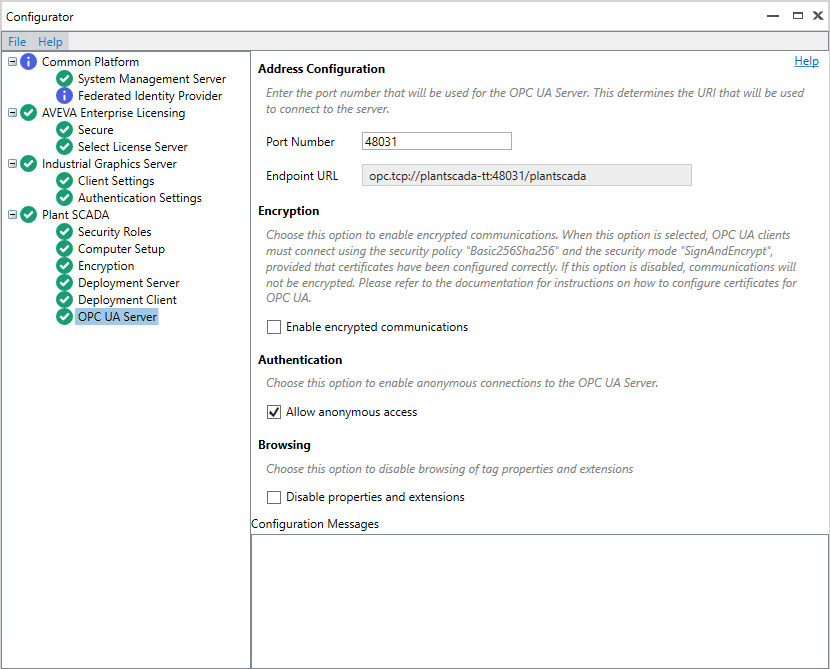
Task: Enable encrypted communications checkbox
Action: [274, 327]
